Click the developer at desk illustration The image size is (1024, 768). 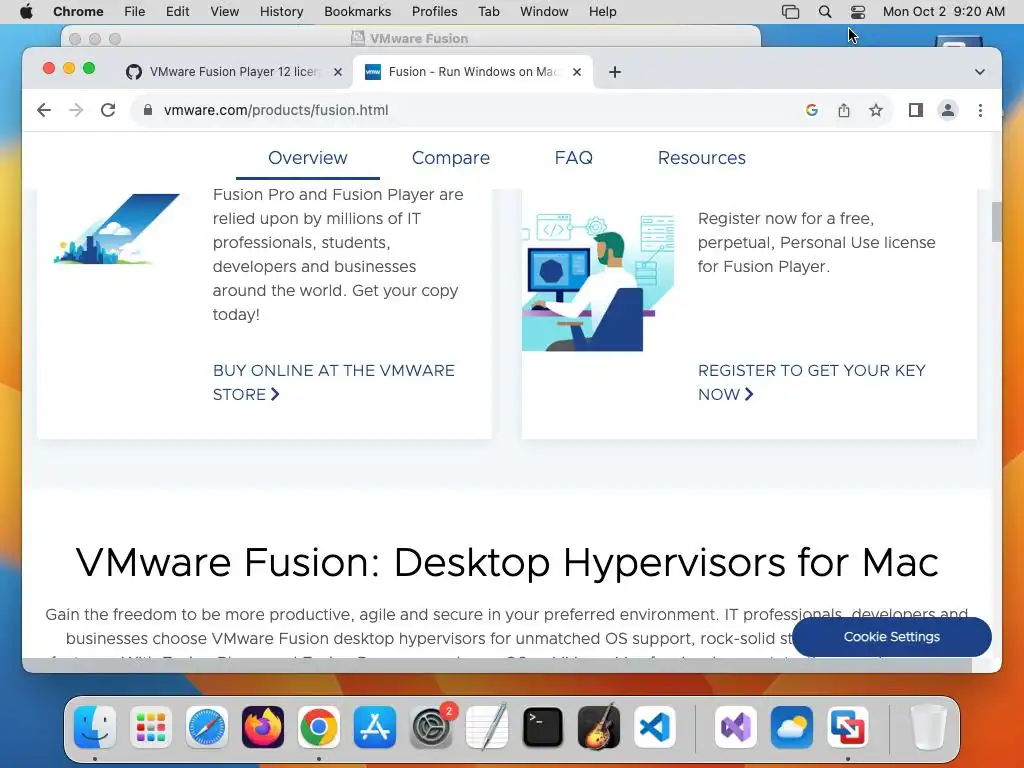(x=598, y=282)
